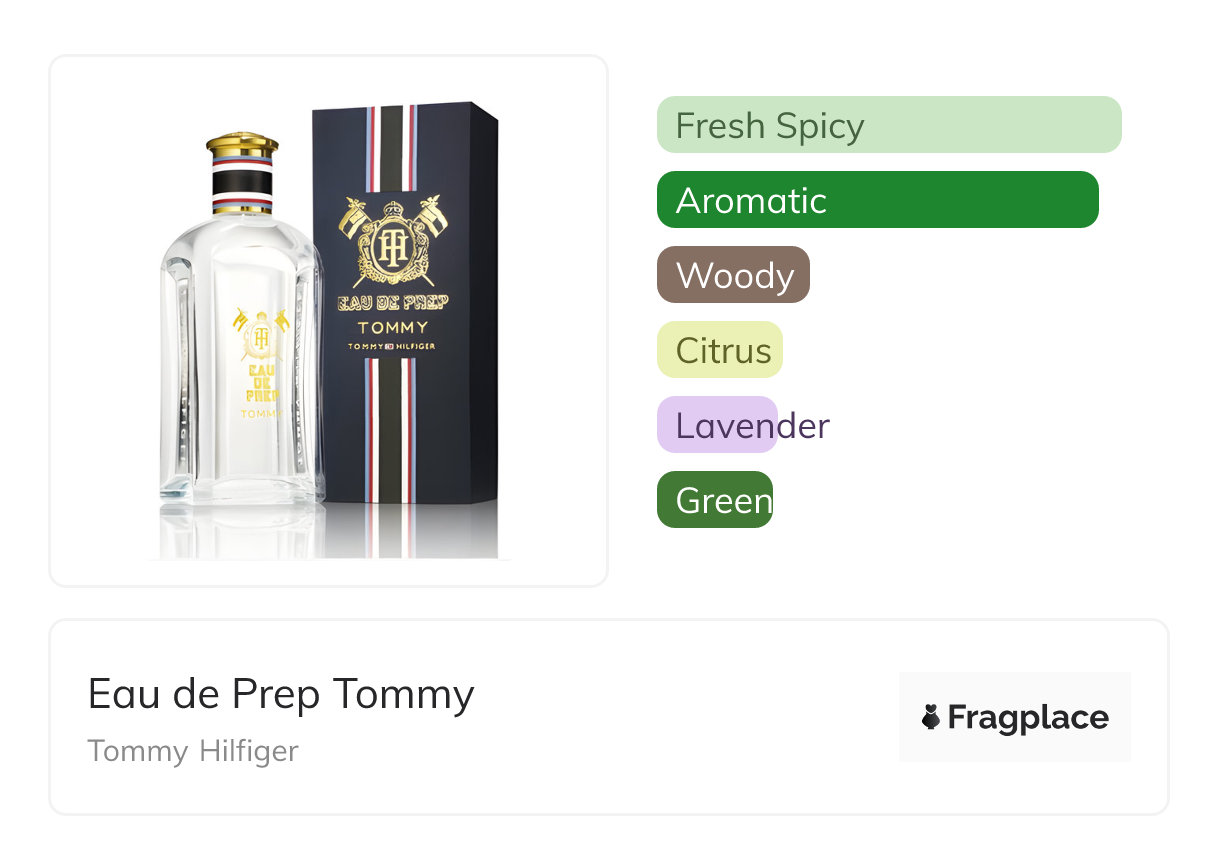Click the striped band on the bottle neck

click(242, 183)
